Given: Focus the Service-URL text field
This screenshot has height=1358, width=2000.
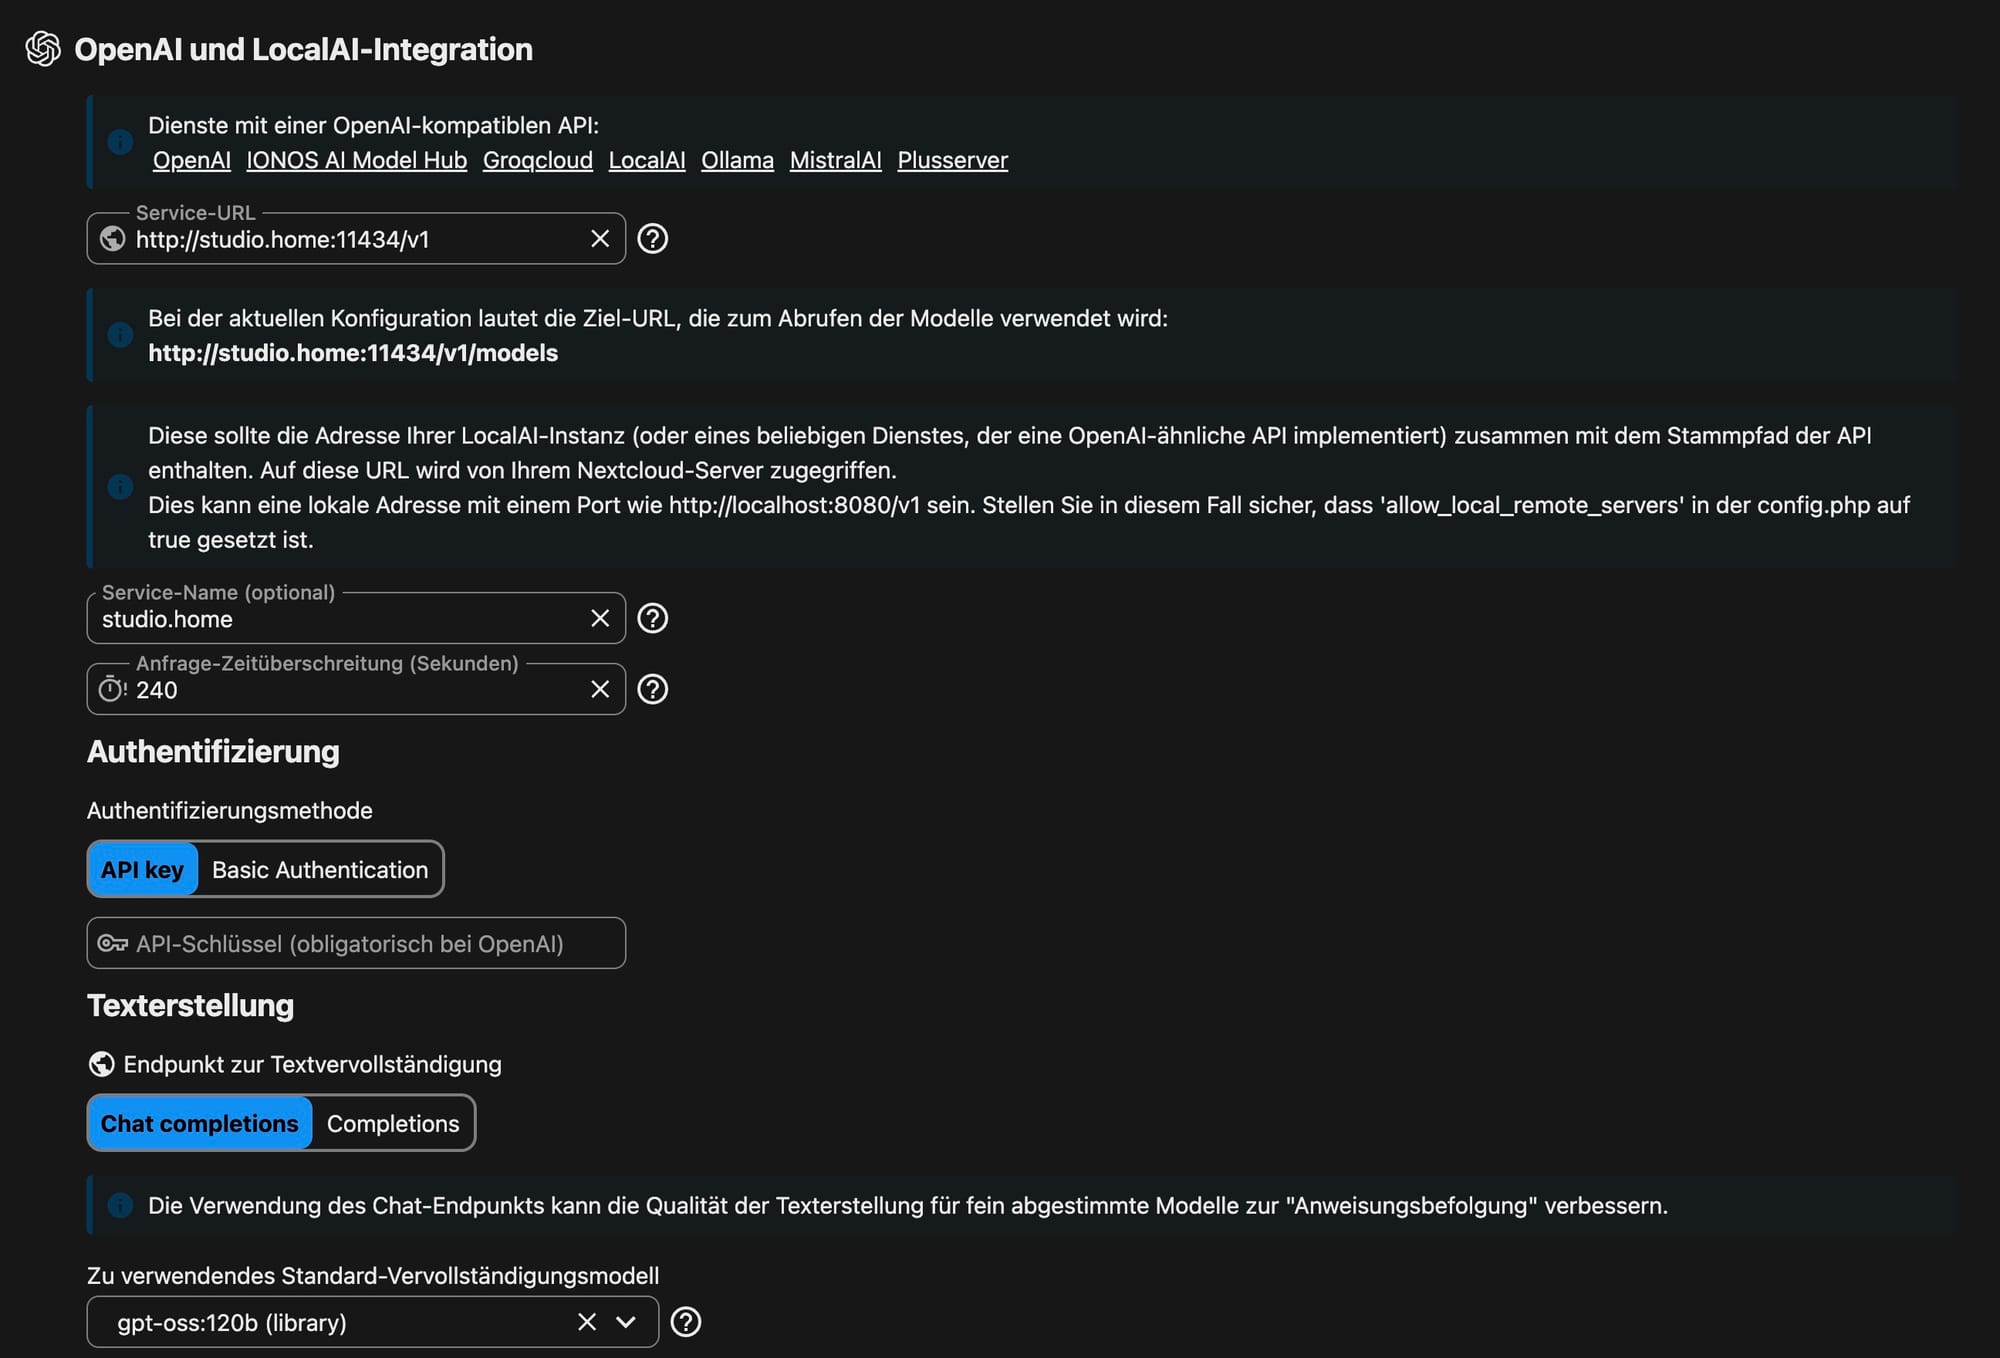Looking at the screenshot, I should (350, 240).
